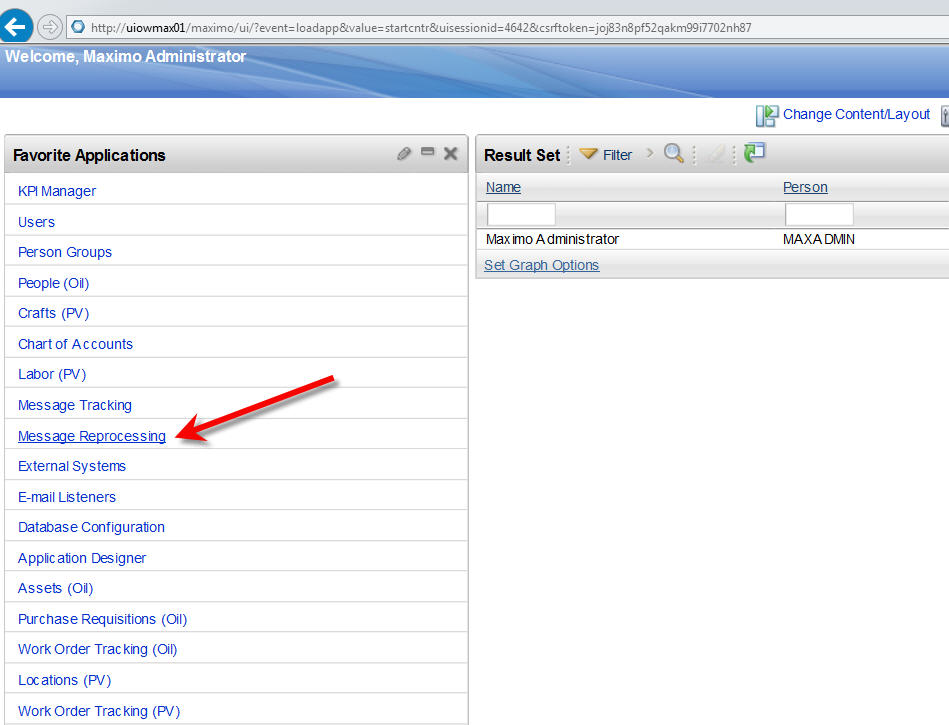Select the yellow Filter funnel icon
The image size is (949, 725).
pos(589,153)
